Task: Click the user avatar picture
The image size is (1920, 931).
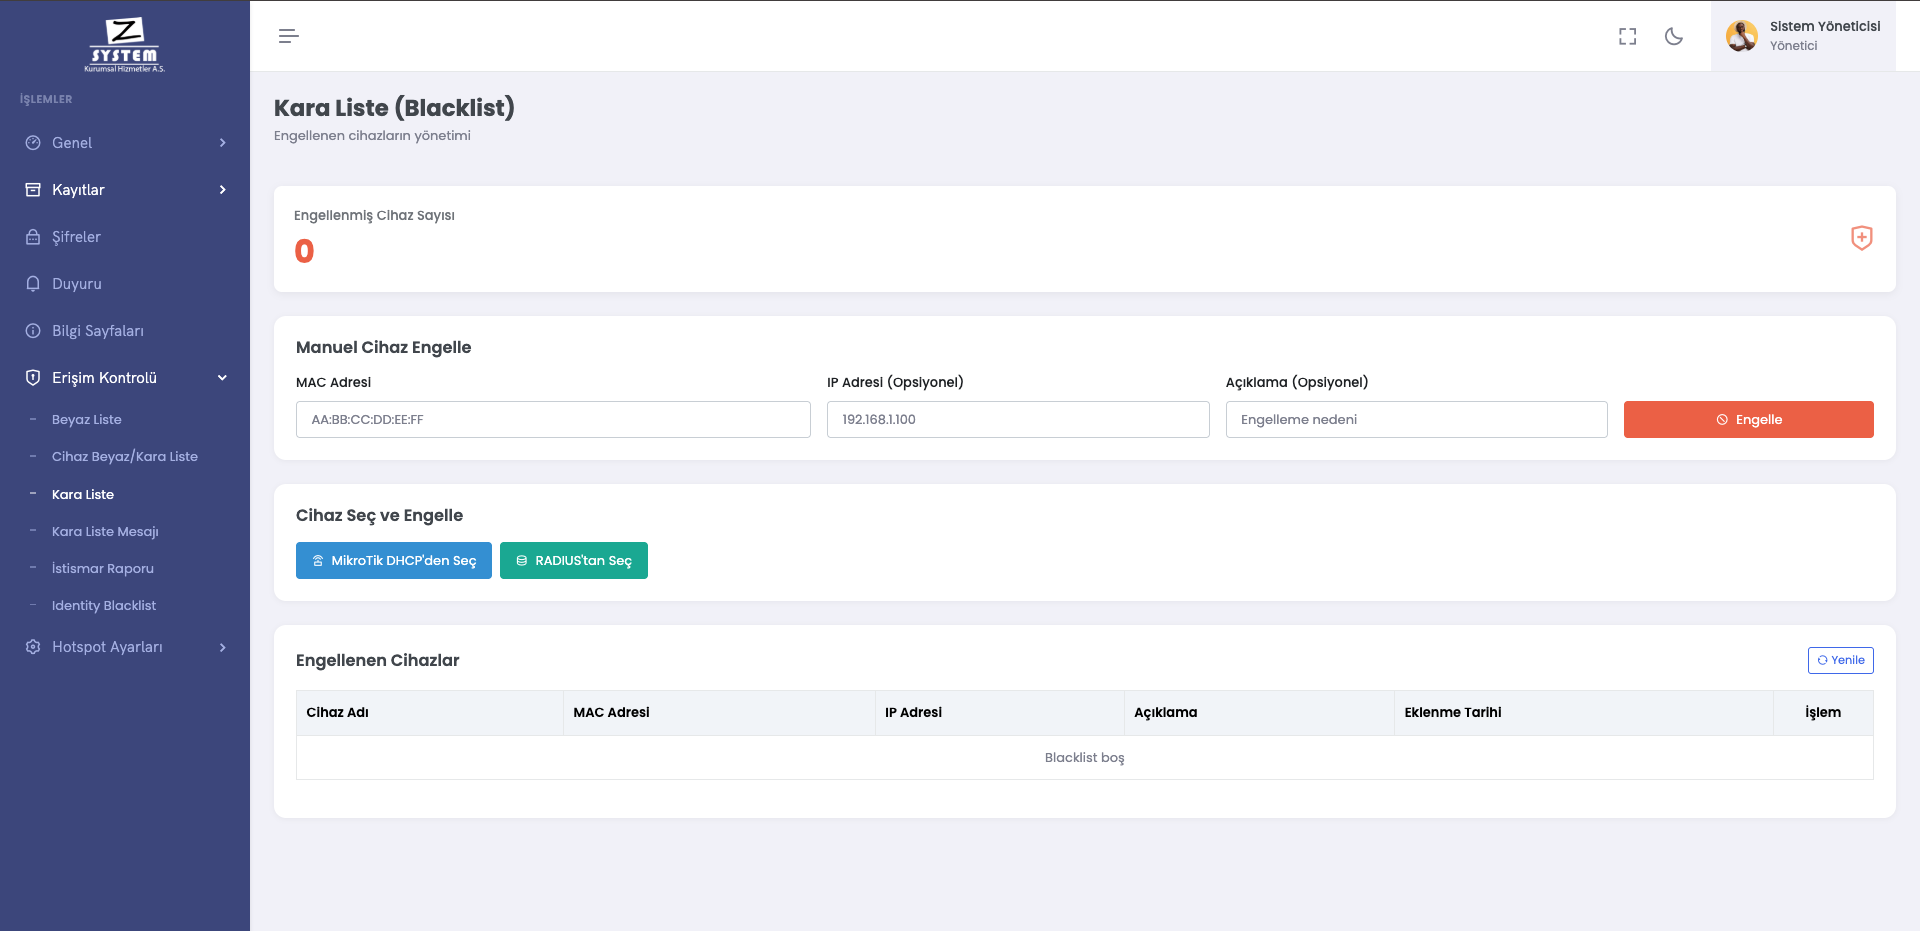Action: click(x=1741, y=36)
